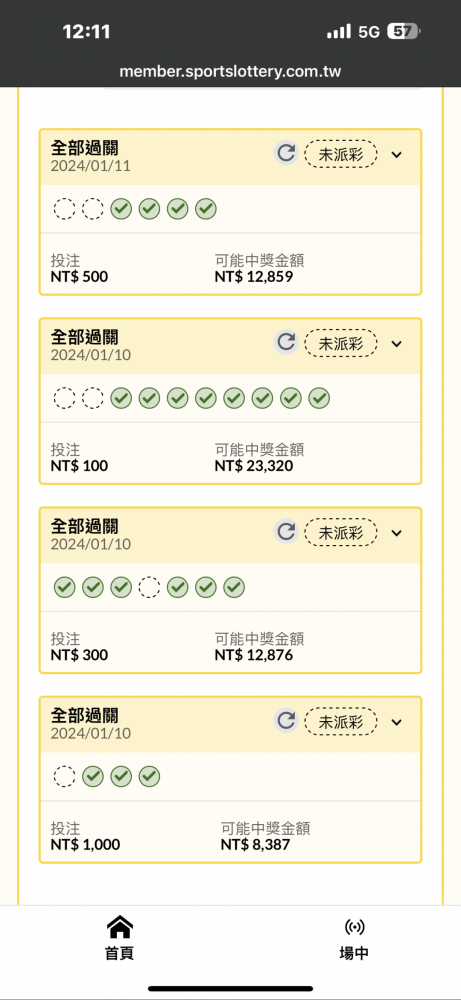Tap the empty circle in NT$ 12,876 slip
This screenshot has width=461, height=1000.
[x=149, y=587]
